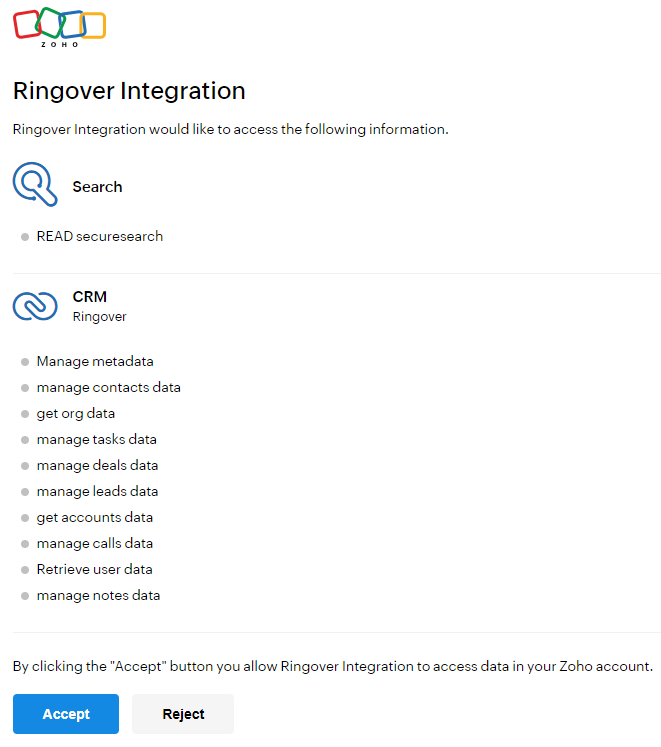Click the Search magnifier icon
661x747 pixels.
[x=35, y=184]
